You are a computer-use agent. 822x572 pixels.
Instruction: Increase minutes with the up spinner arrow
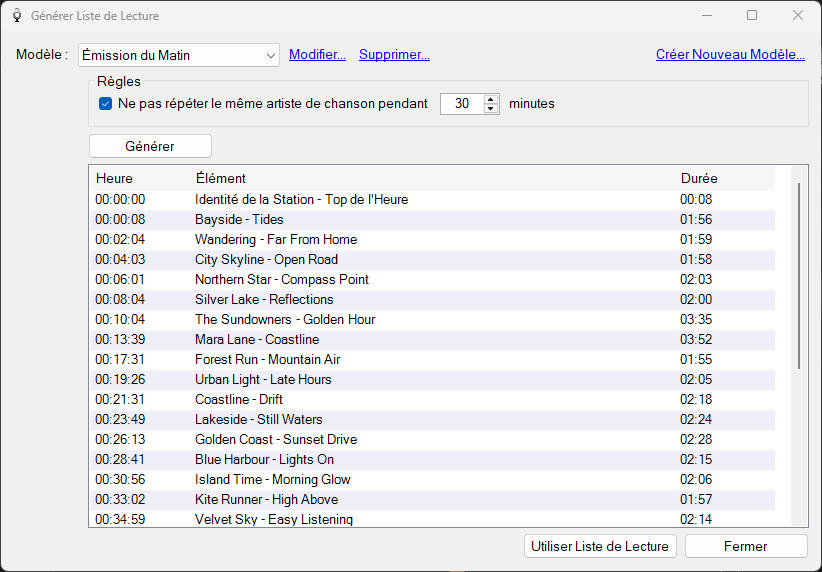[x=491, y=99]
